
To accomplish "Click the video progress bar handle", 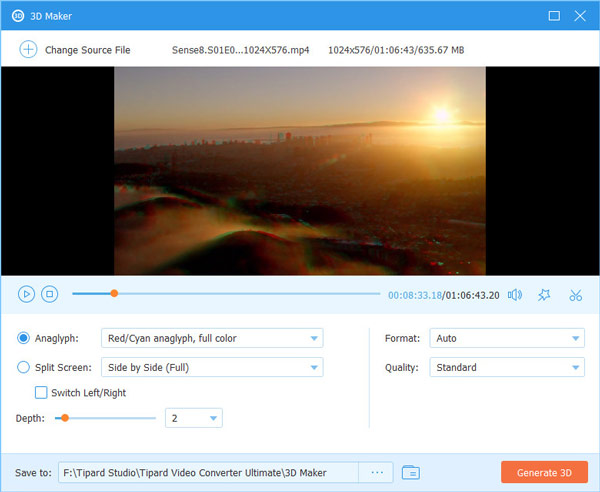I will point(114,293).
